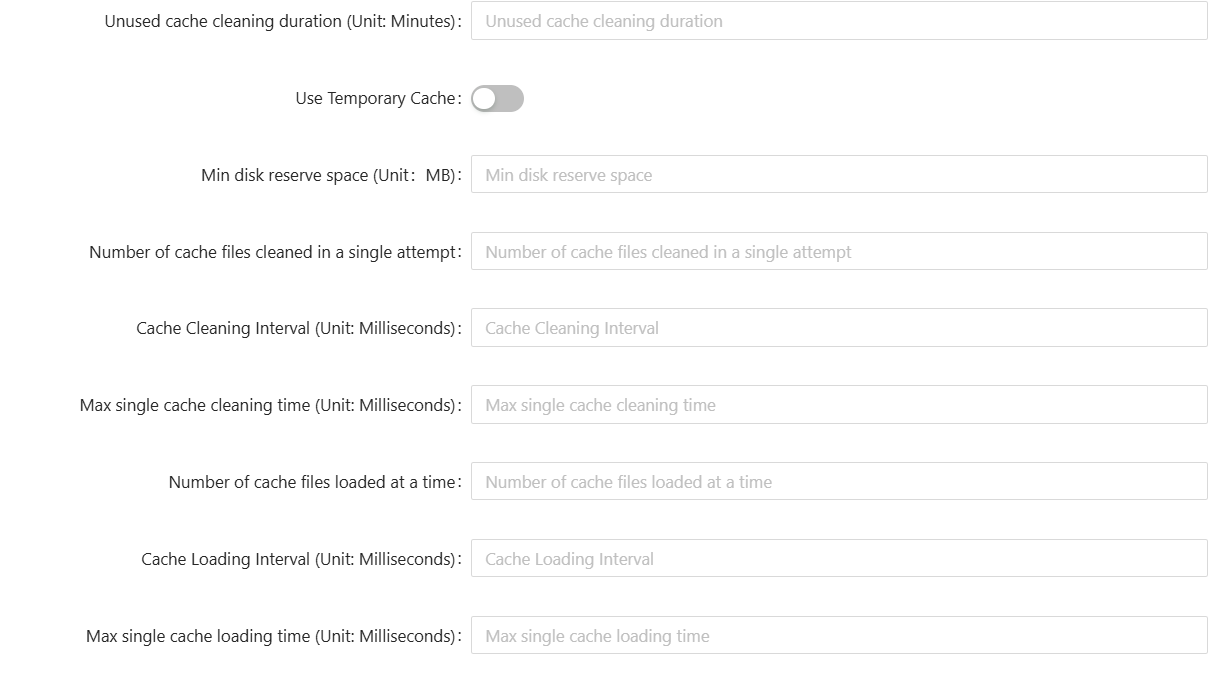Focus the cache files loaded at a time field

(x=838, y=482)
